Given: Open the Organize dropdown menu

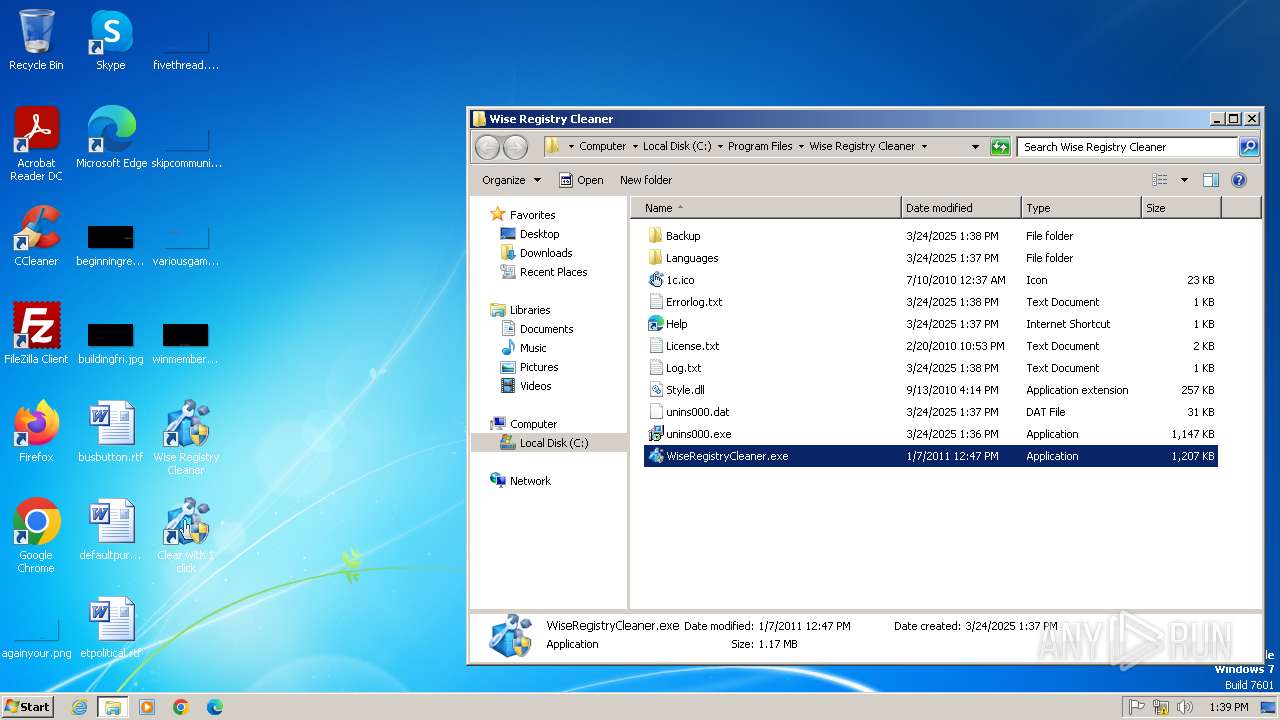Looking at the screenshot, I should [511, 180].
